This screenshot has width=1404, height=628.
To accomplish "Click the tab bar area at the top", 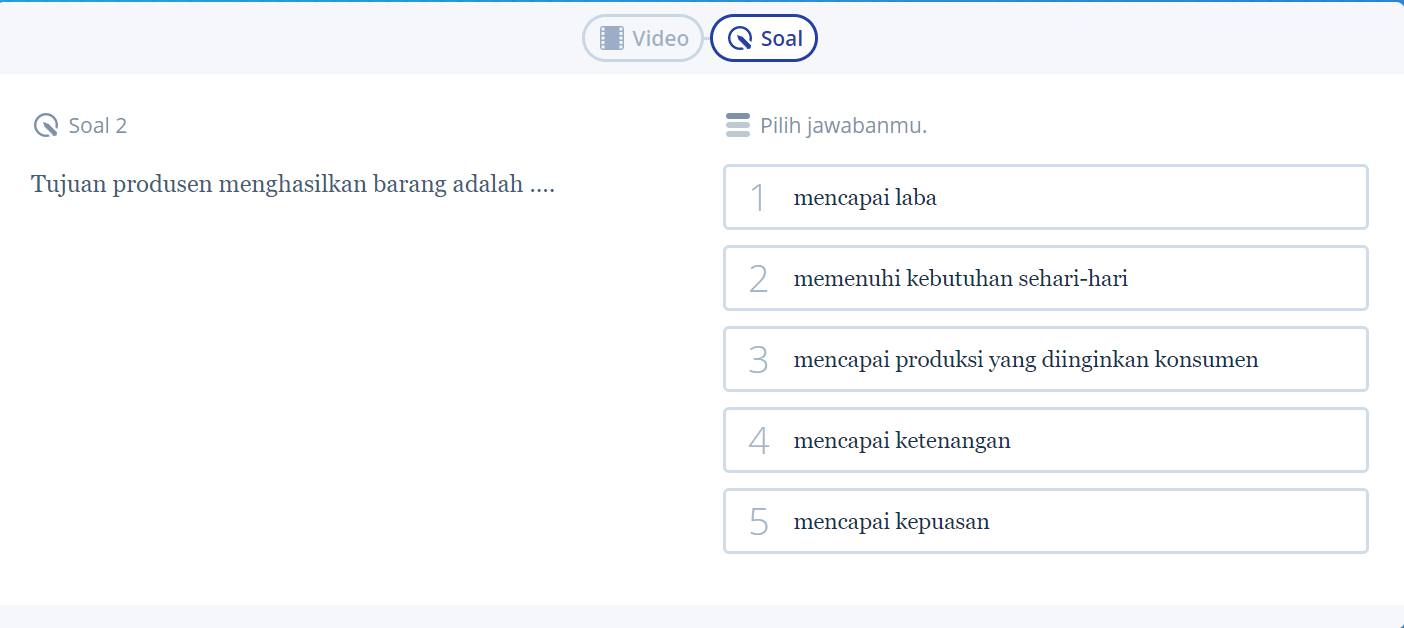I will tap(702, 38).
